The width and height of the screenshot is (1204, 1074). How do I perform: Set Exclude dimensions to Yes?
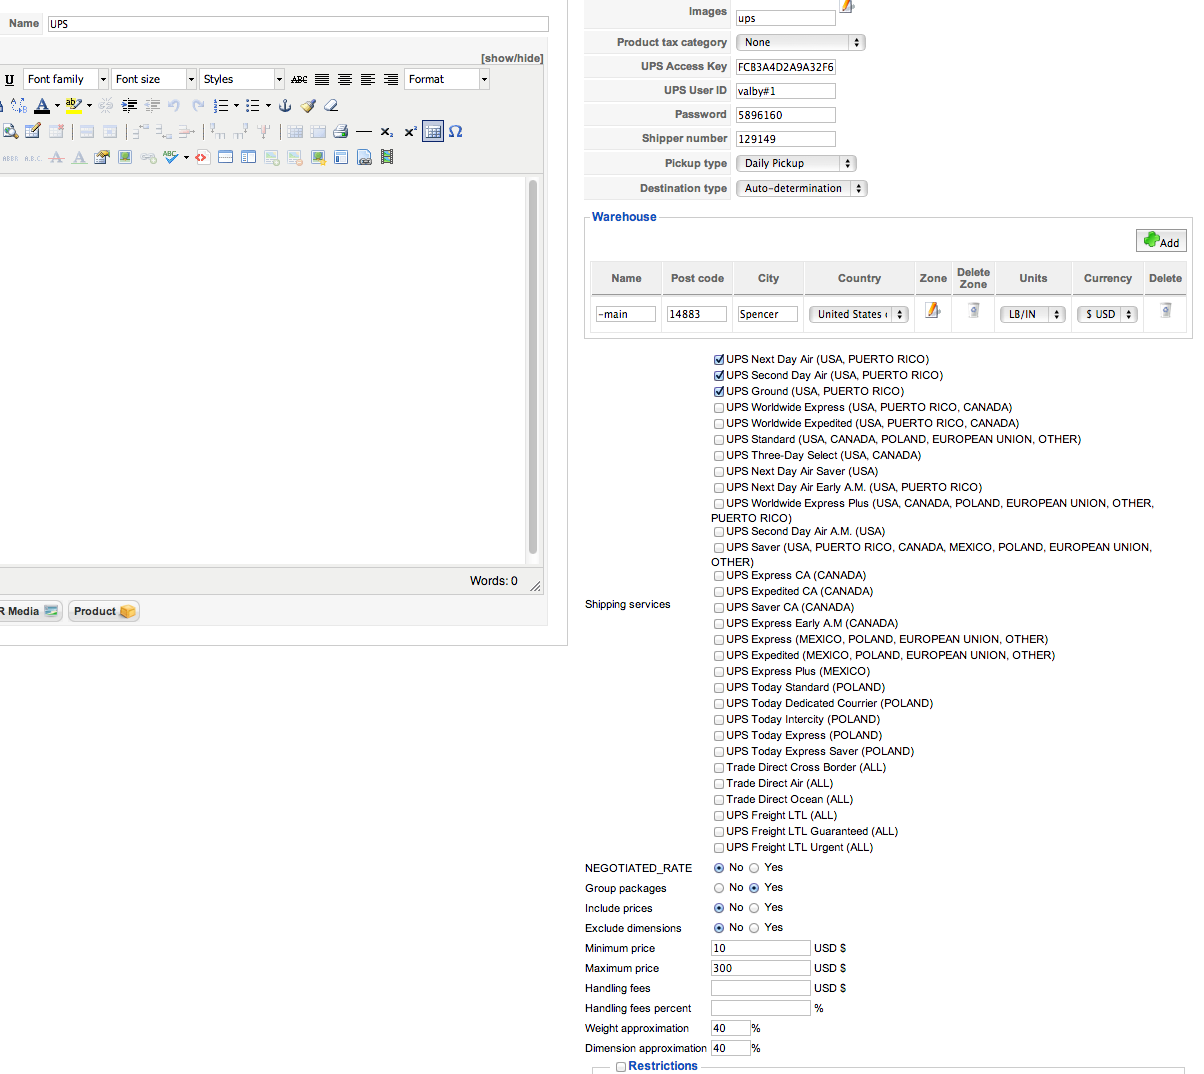pyautogui.click(x=754, y=928)
